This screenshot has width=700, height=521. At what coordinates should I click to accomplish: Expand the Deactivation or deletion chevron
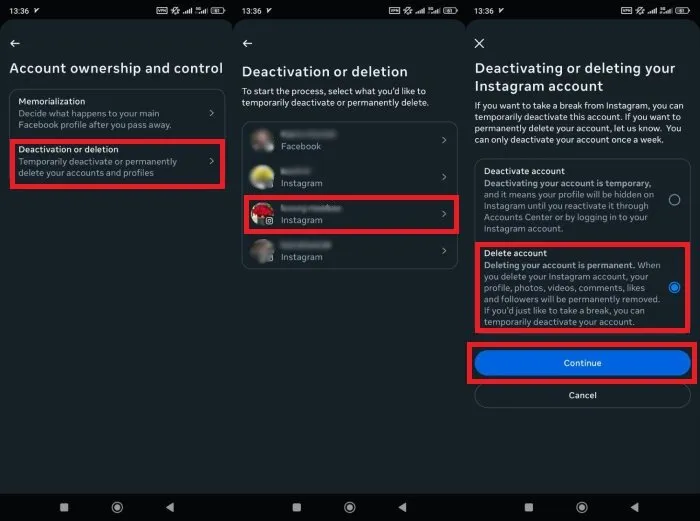pyautogui.click(x=211, y=161)
